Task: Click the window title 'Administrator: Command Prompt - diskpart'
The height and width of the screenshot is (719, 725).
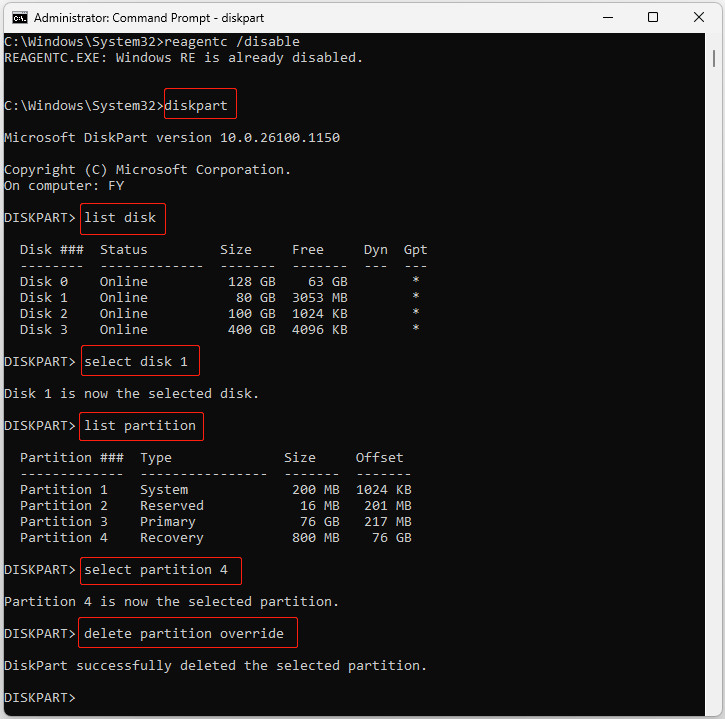Action: [149, 18]
